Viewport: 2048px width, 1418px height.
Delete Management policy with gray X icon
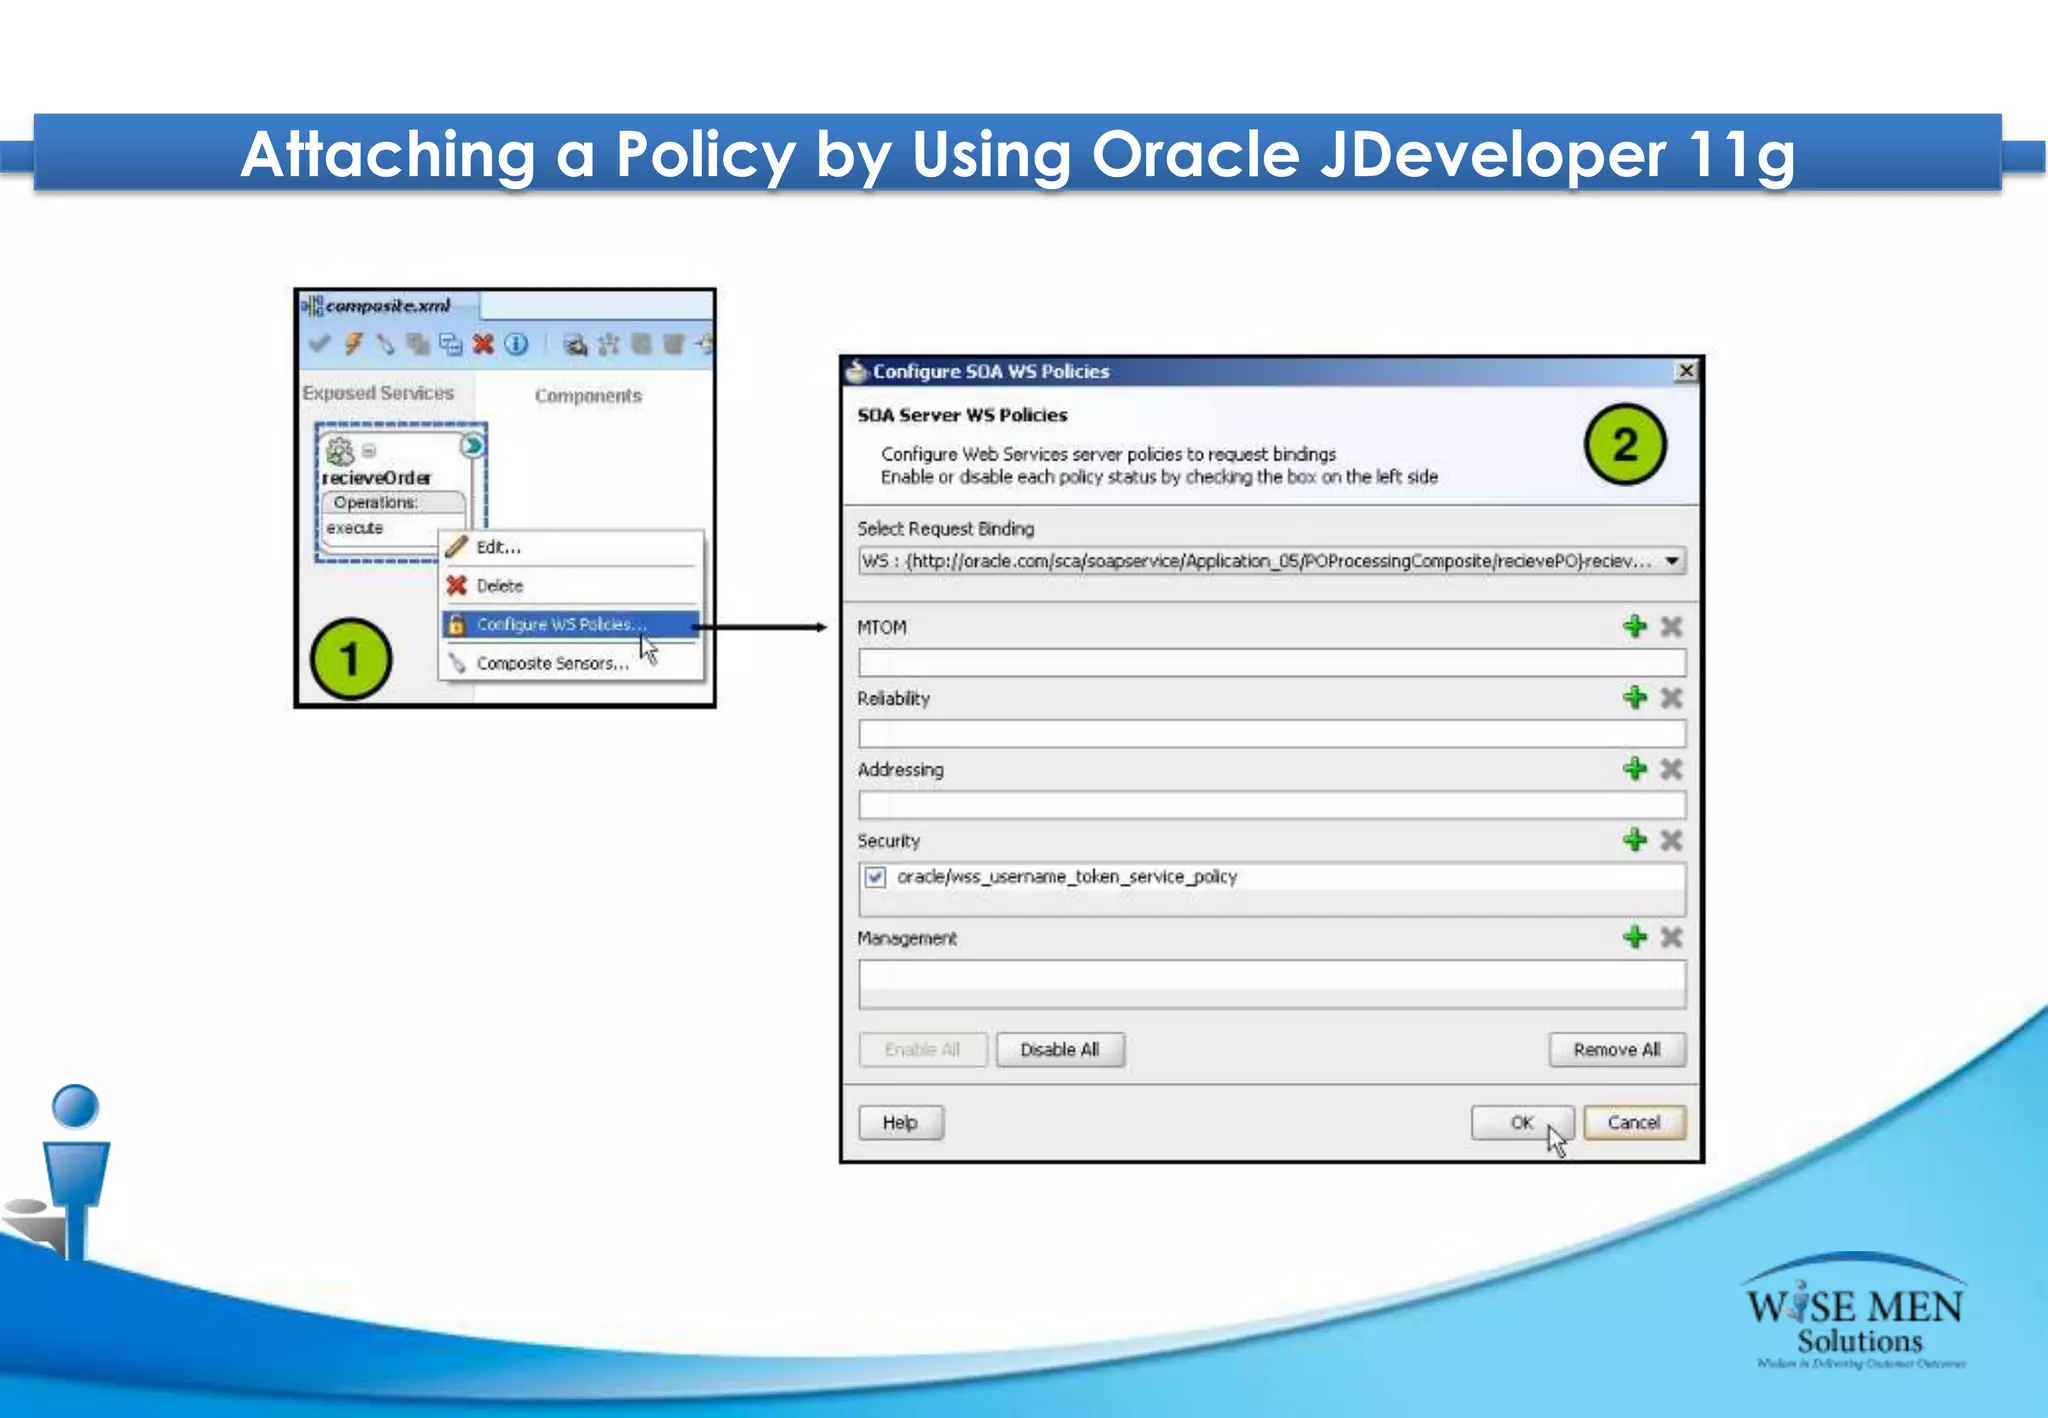[1670, 938]
